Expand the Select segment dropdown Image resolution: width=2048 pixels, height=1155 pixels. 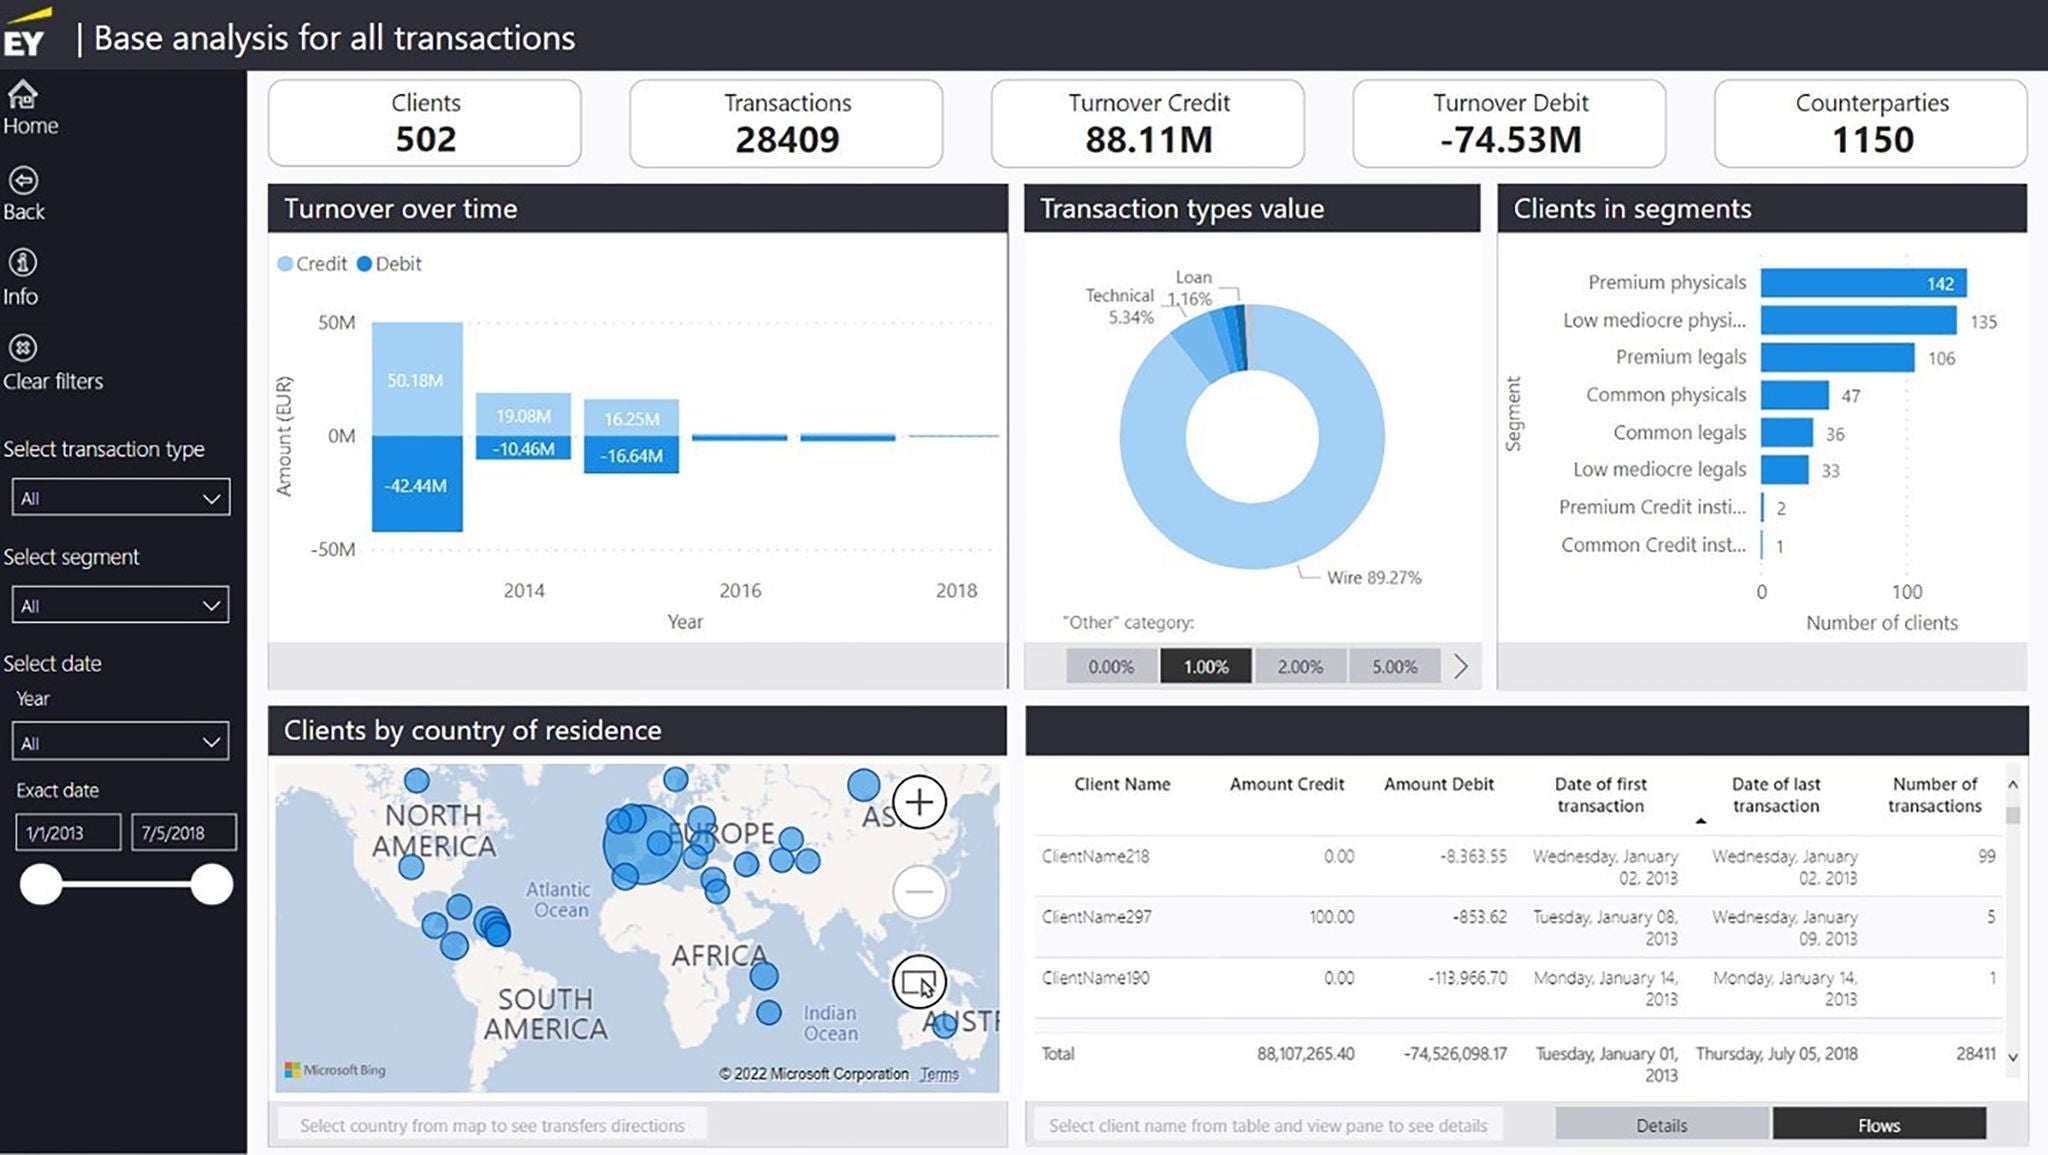click(x=120, y=605)
